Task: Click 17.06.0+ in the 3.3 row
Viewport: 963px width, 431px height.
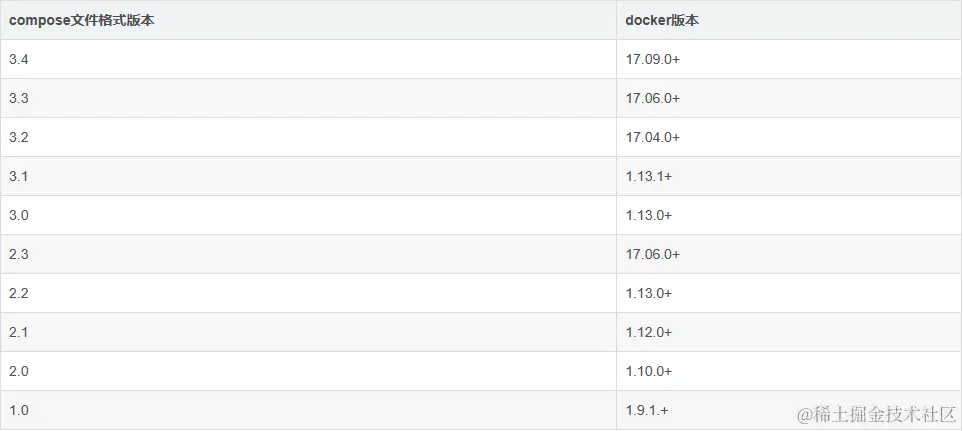Action: 789,98
